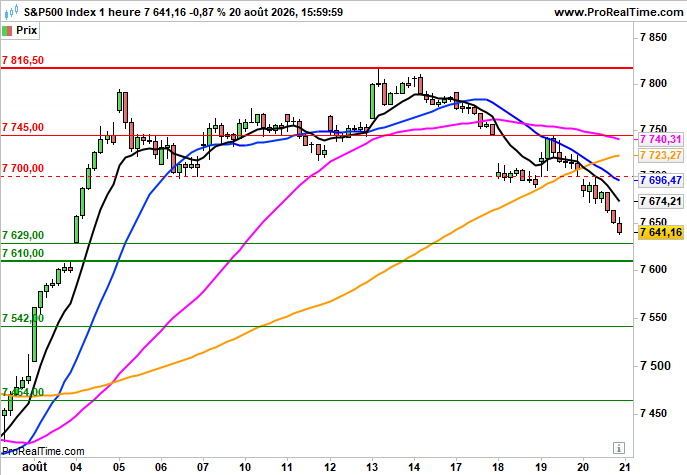
Task: Click date 20 on the time axis
Action: pos(583,467)
